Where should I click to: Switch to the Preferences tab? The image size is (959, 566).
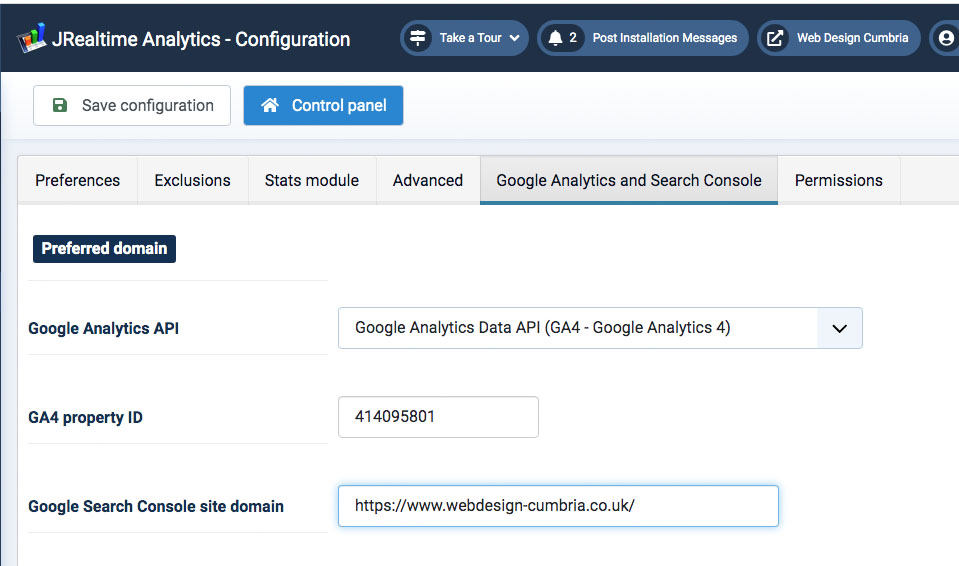coord(77,180)
